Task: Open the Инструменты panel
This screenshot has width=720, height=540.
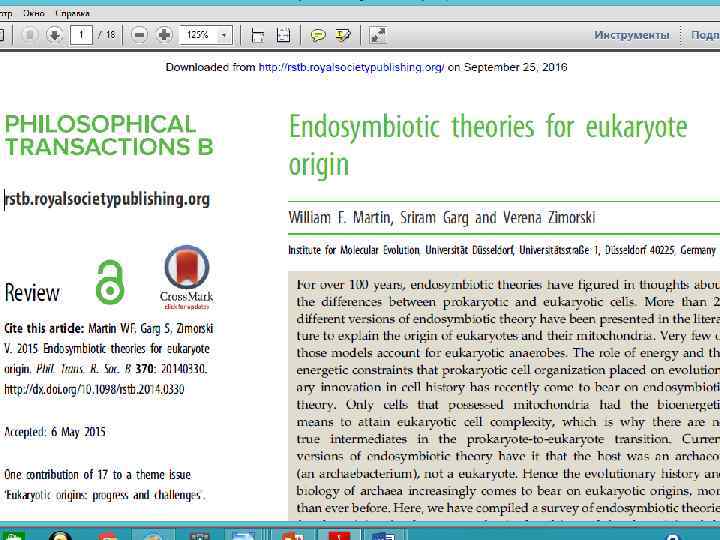Action: point(631,35)
